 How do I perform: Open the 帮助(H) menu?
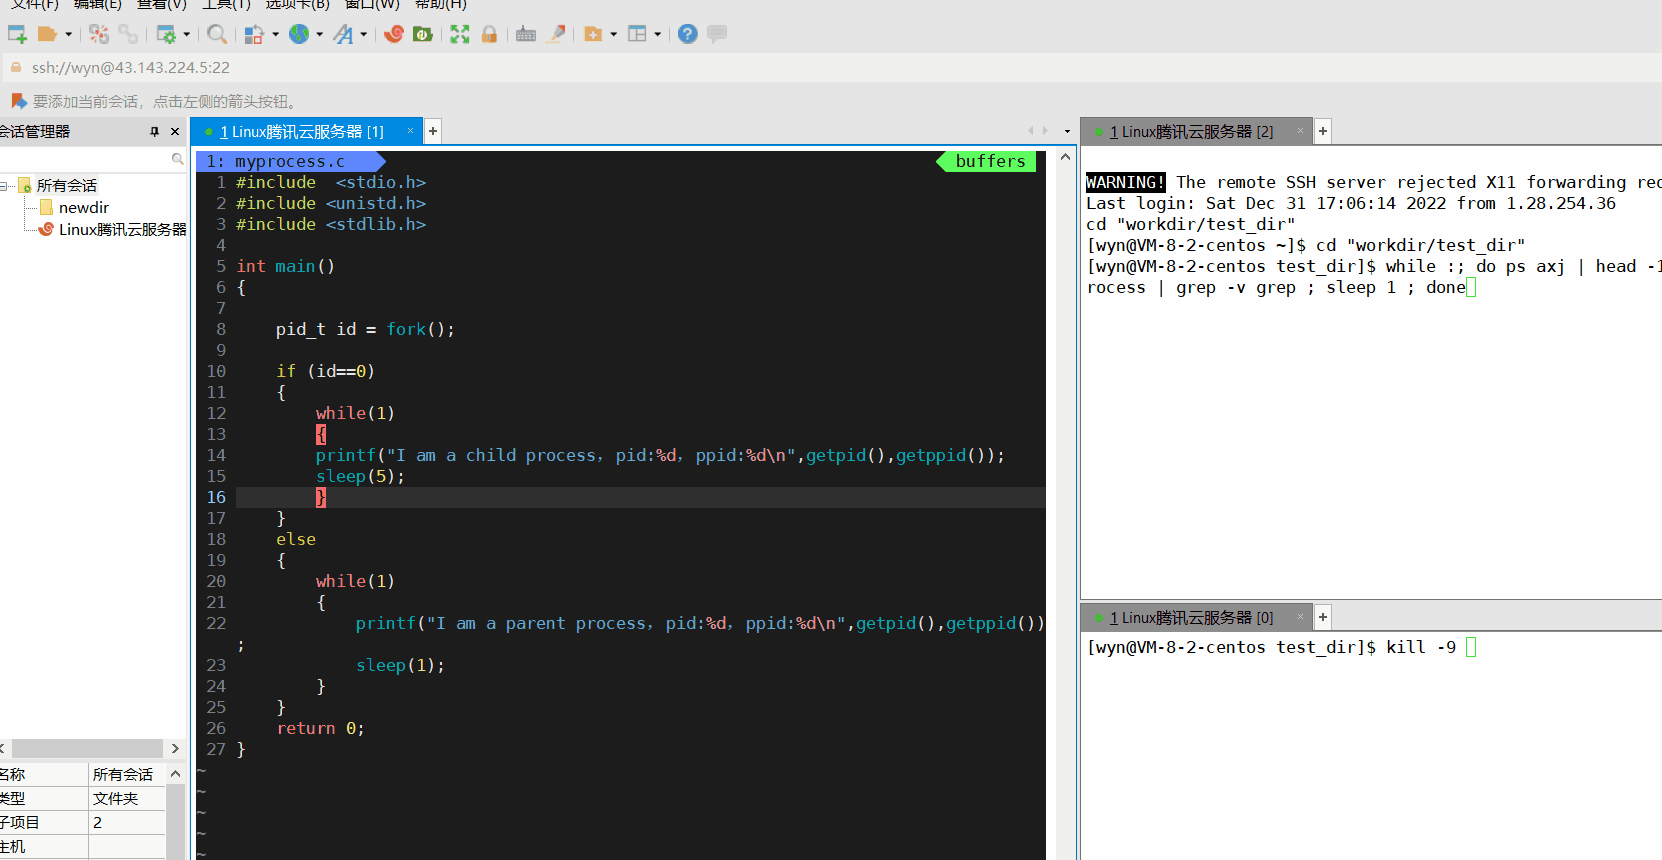pyautogui.click(x=441, y=4)
